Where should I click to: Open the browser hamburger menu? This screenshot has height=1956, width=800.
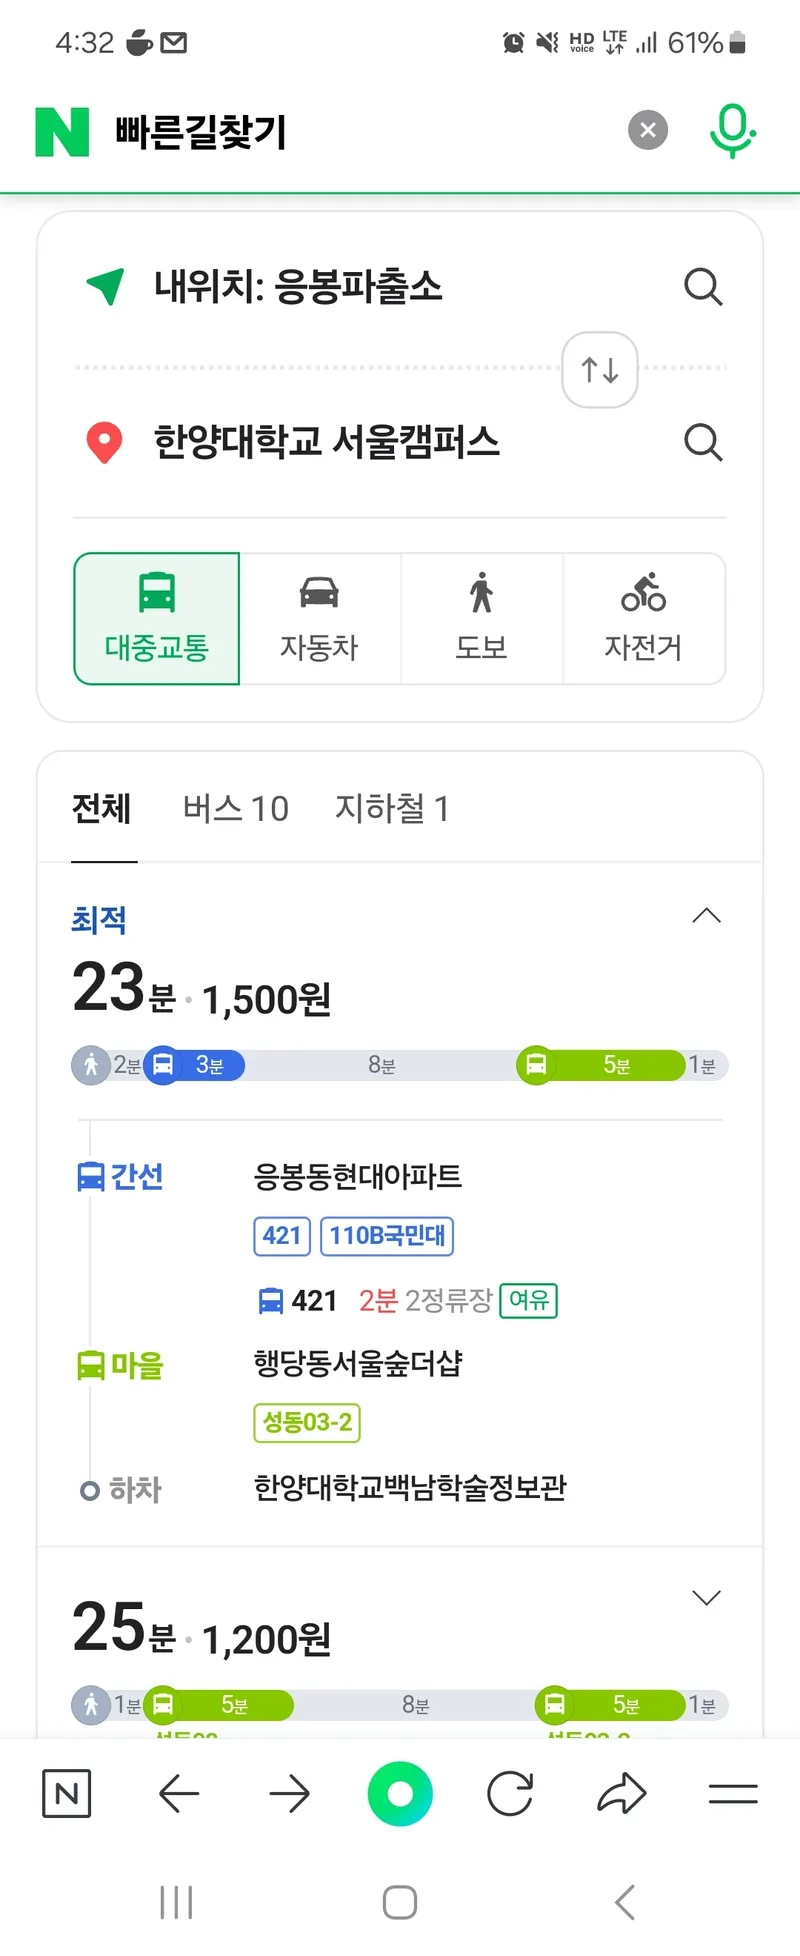733,1794
